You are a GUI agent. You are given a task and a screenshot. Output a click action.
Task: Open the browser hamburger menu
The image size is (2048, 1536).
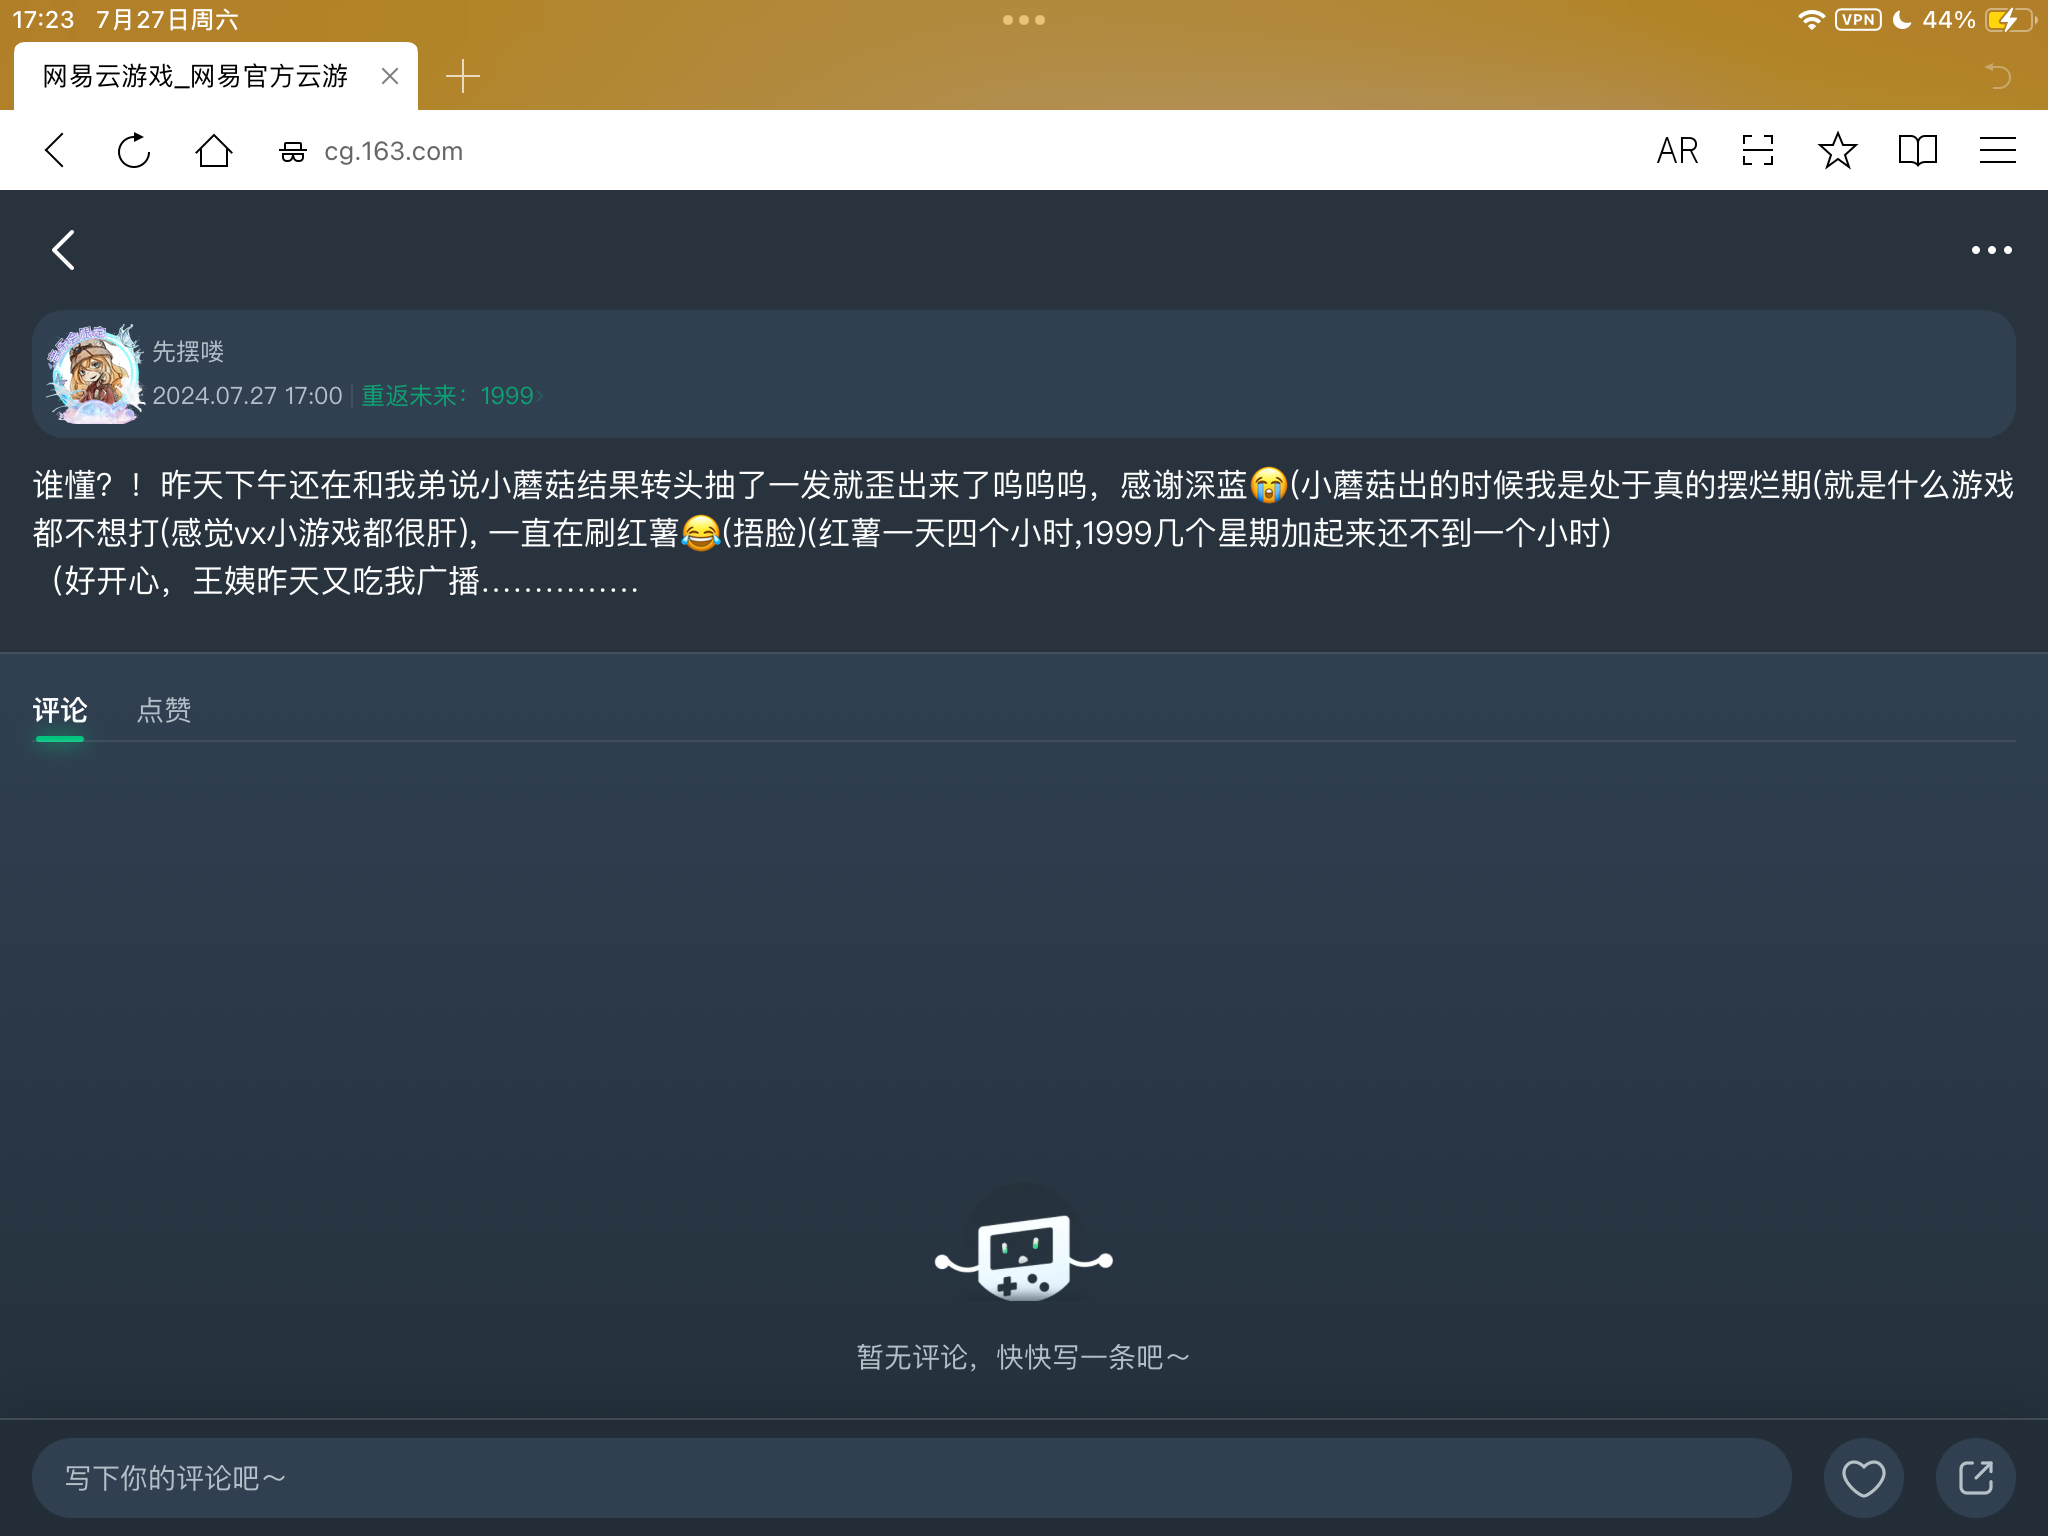1997,151
